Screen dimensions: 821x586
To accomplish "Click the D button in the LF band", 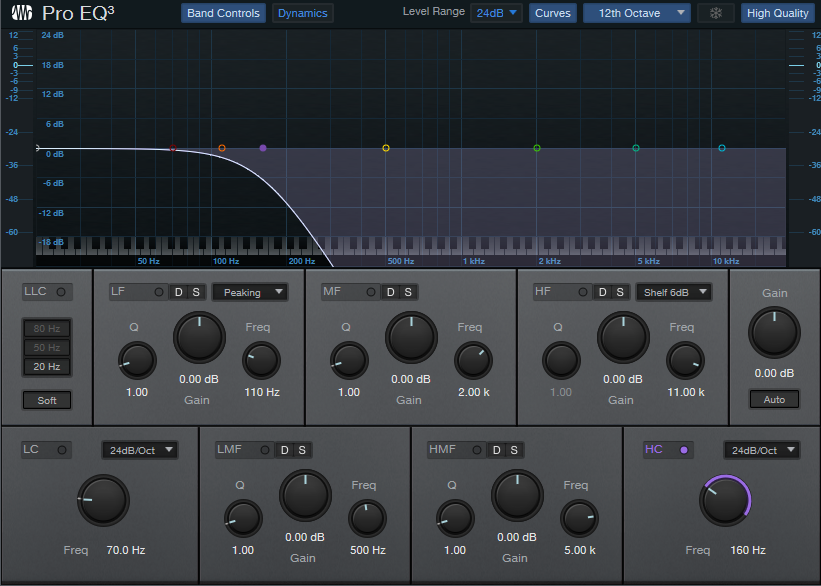I will point(179,292).
